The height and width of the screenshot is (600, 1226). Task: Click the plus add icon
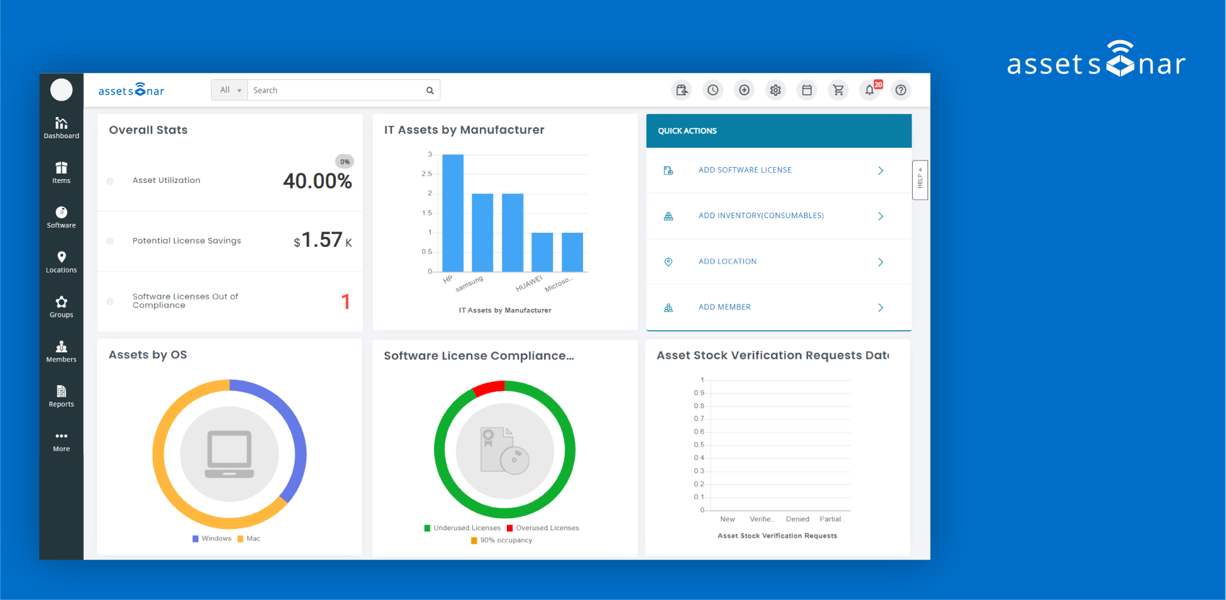(x=744, y=90)
